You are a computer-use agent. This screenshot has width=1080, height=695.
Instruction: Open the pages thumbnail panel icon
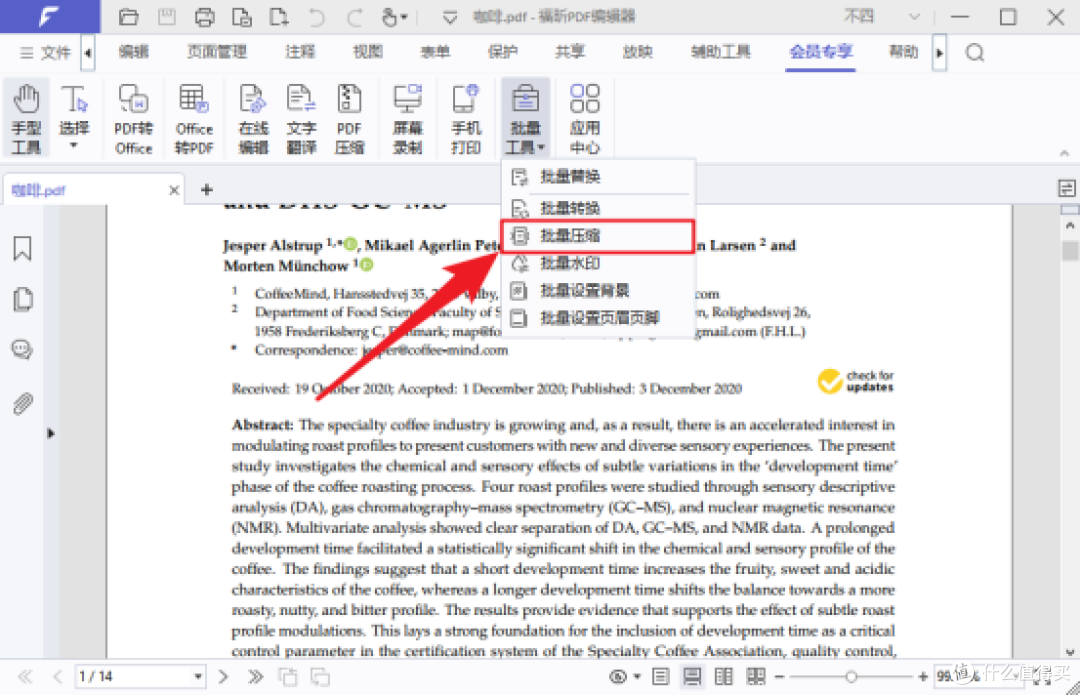coord(22,299)
